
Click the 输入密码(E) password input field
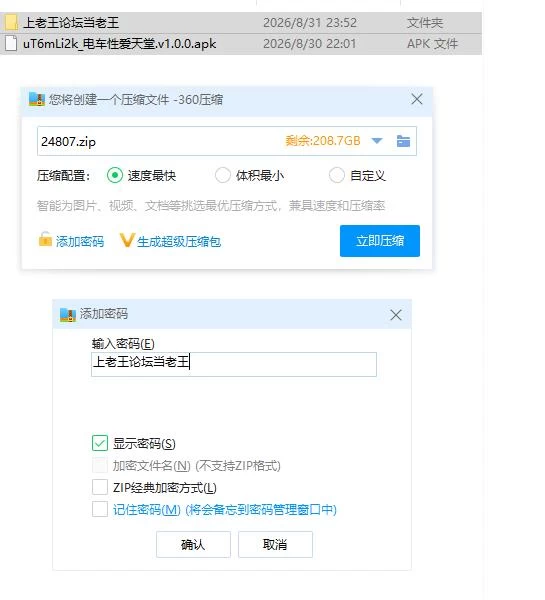(x=234, y=364)
